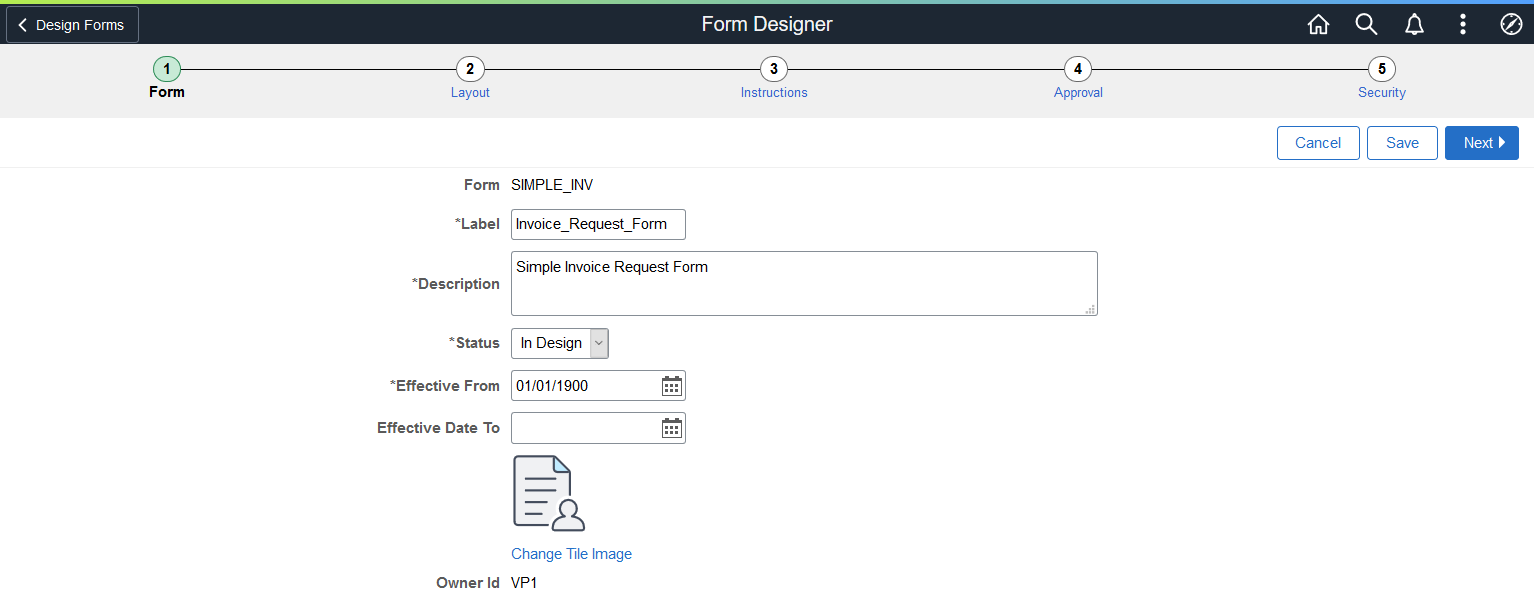Save the form
This screenshot has width=1534, height=614.
(x=1402, y=142)
